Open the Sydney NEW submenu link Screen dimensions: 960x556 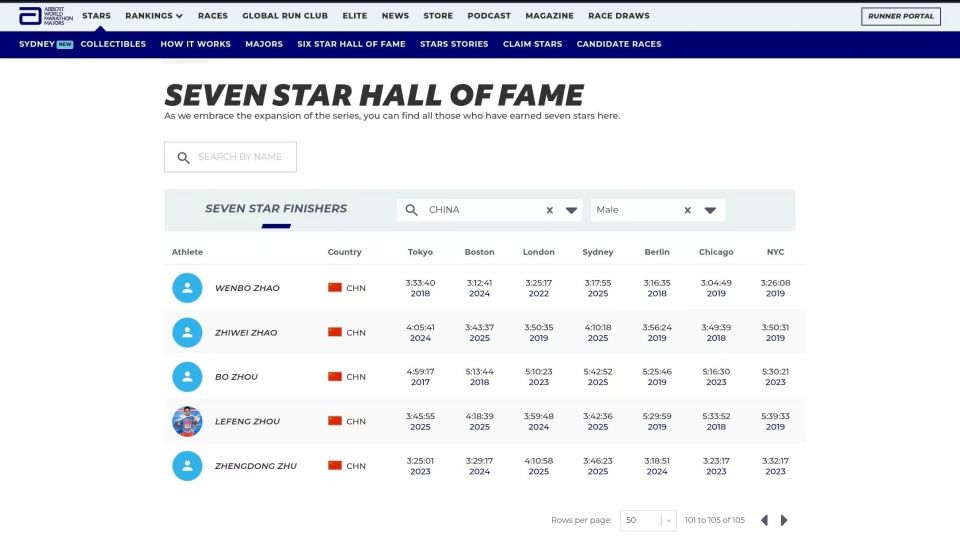pos(46,44)
